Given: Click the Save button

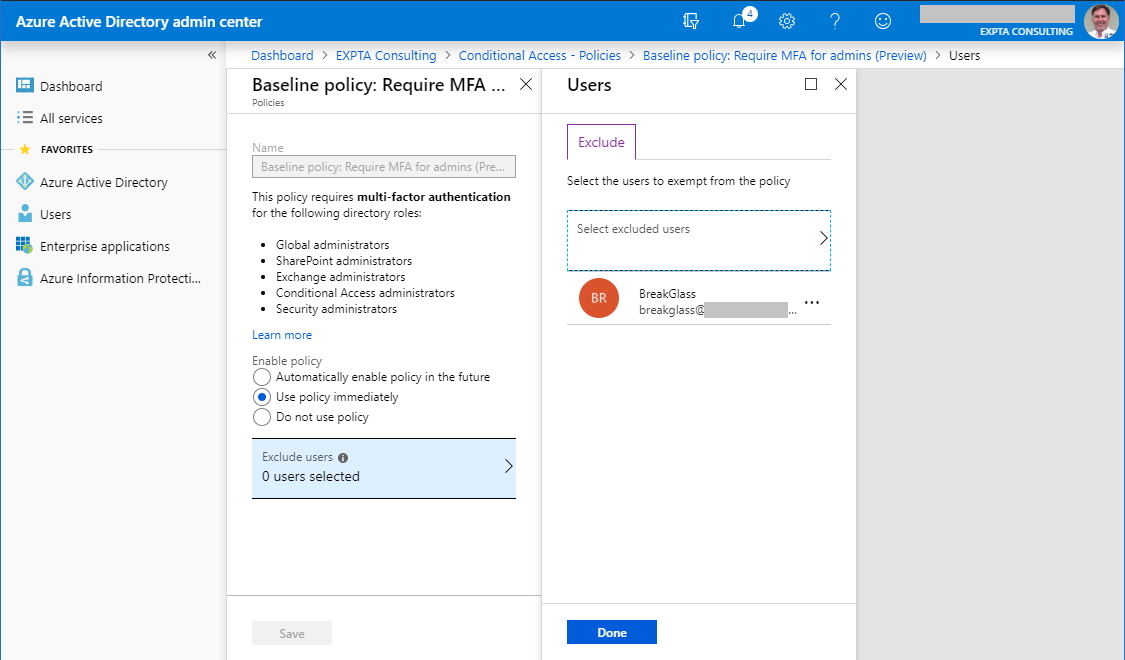Looking at the screenshot, I should [292, 633].
